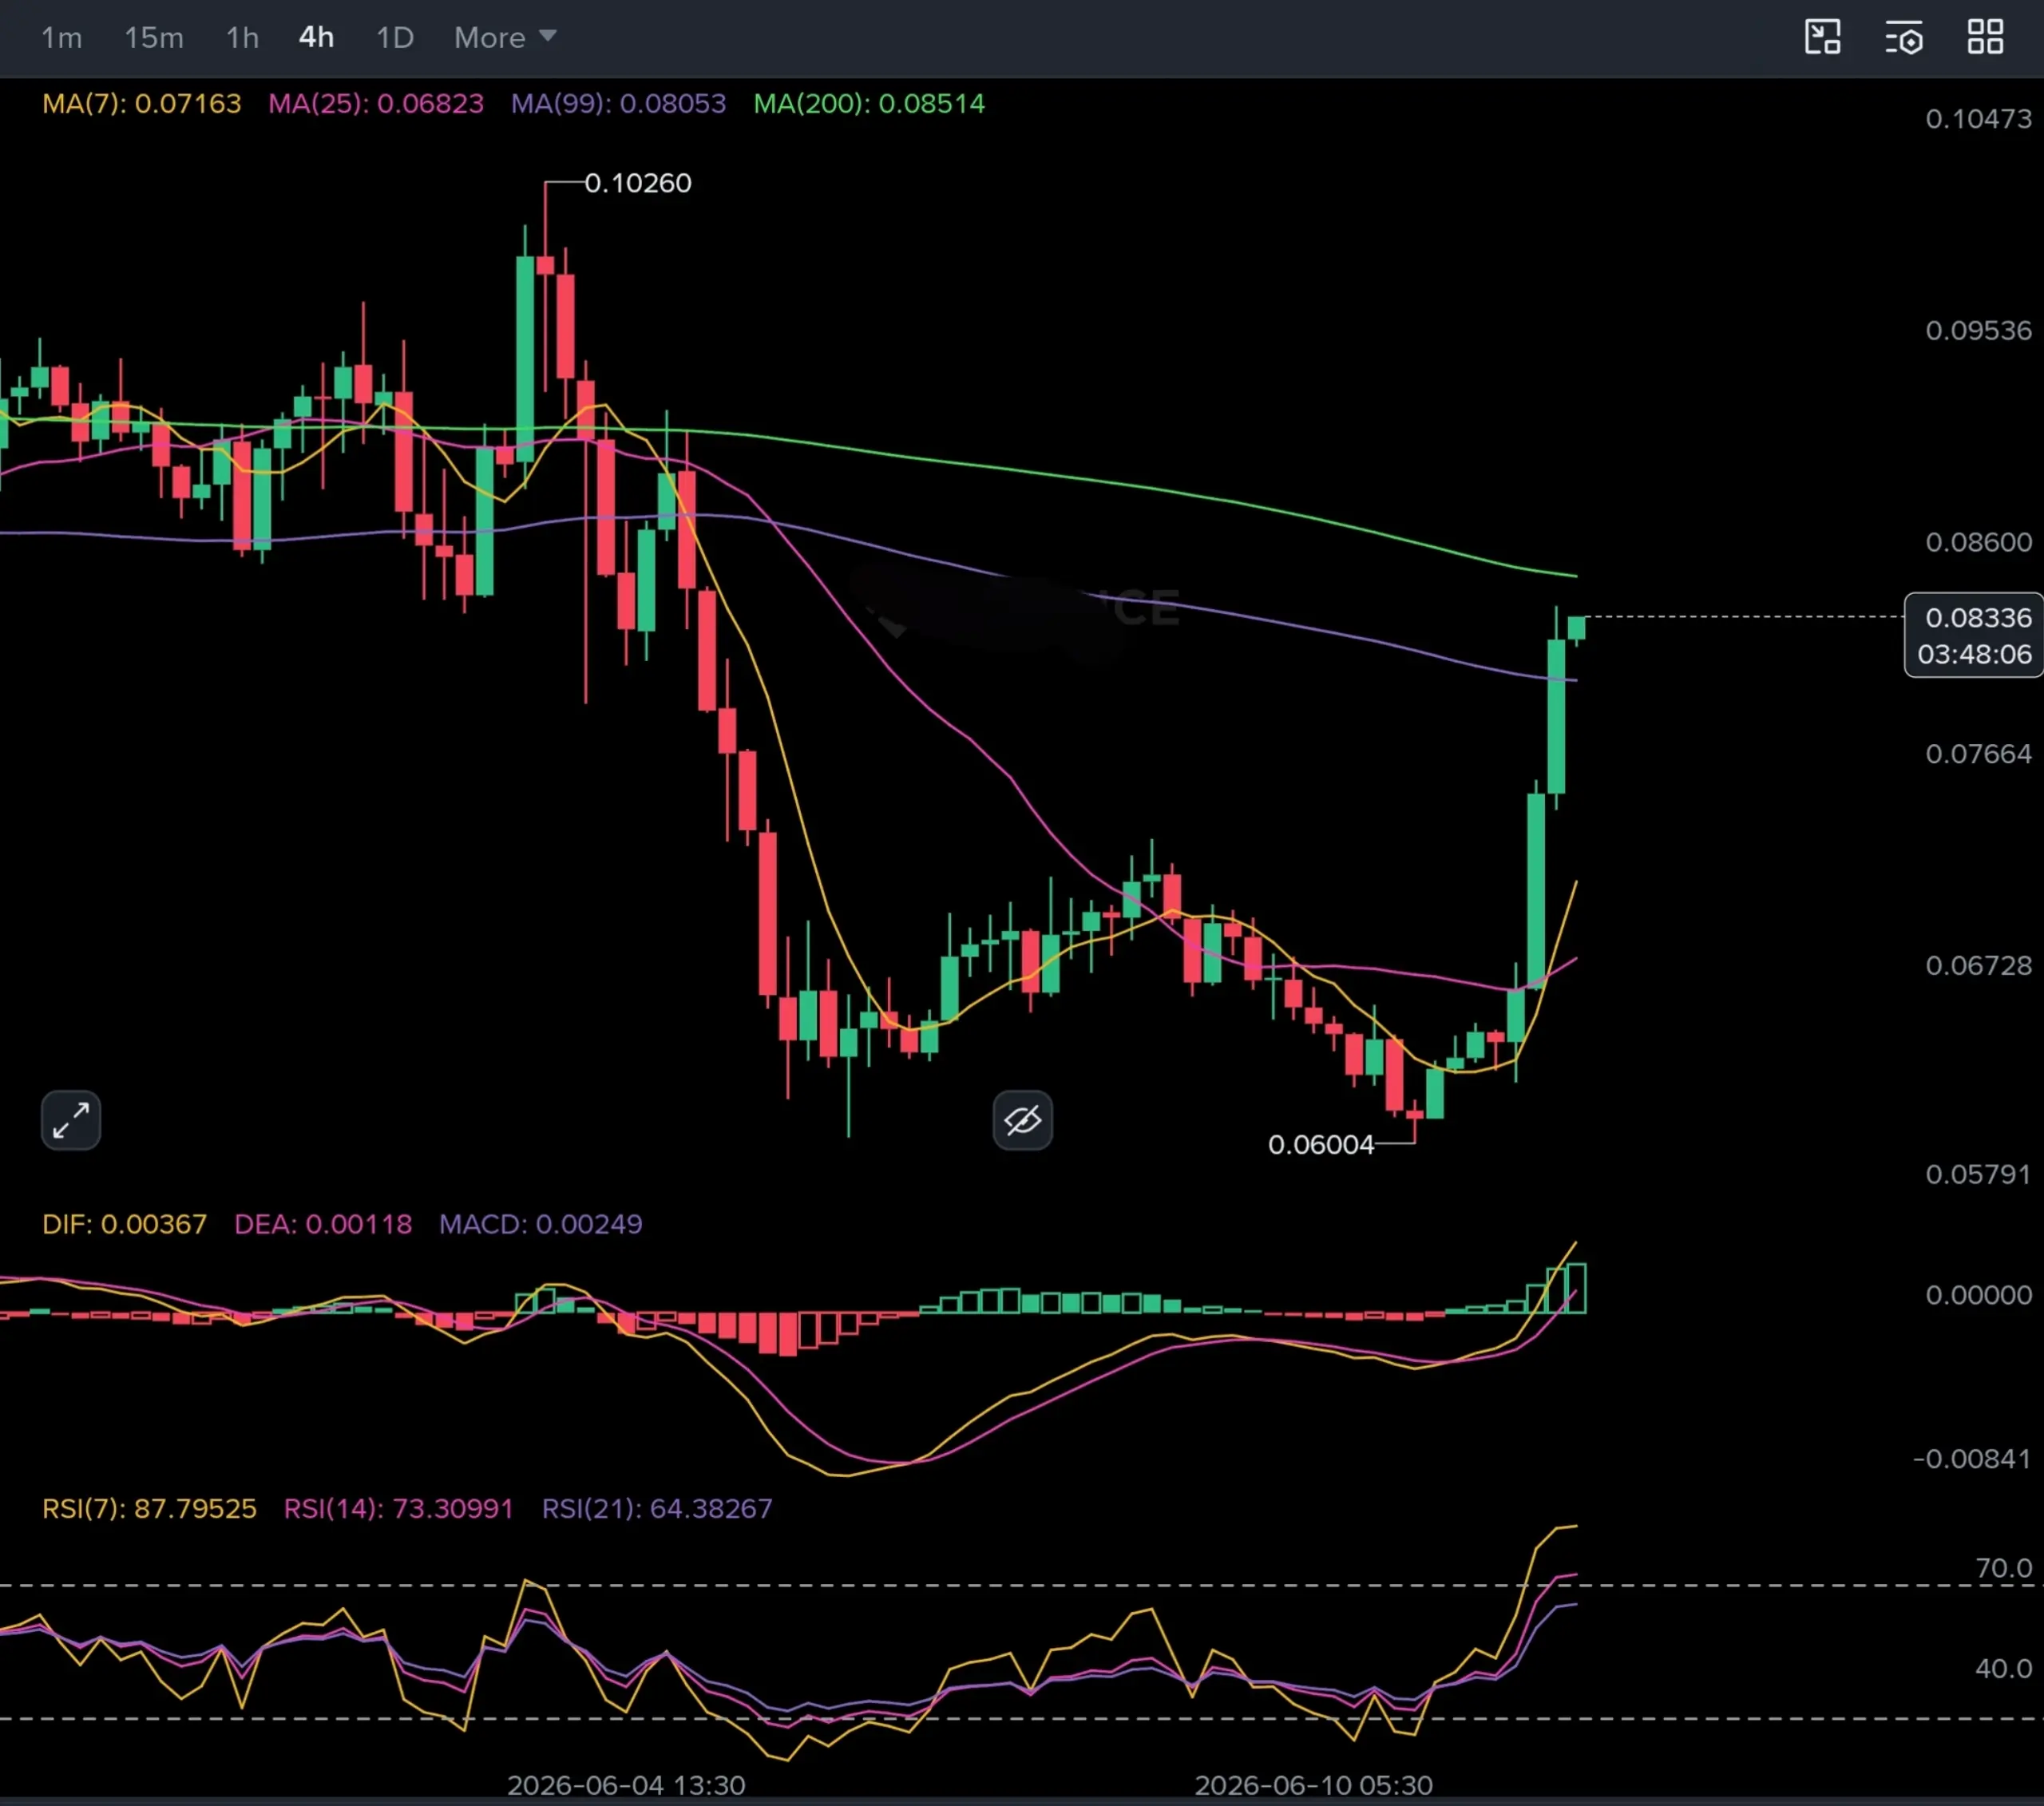The height and width of the screenshot is (1806, 2044).
Task: Open the chart indicator settings icon
Action: pyautogui.click(x=1904, y=37)
